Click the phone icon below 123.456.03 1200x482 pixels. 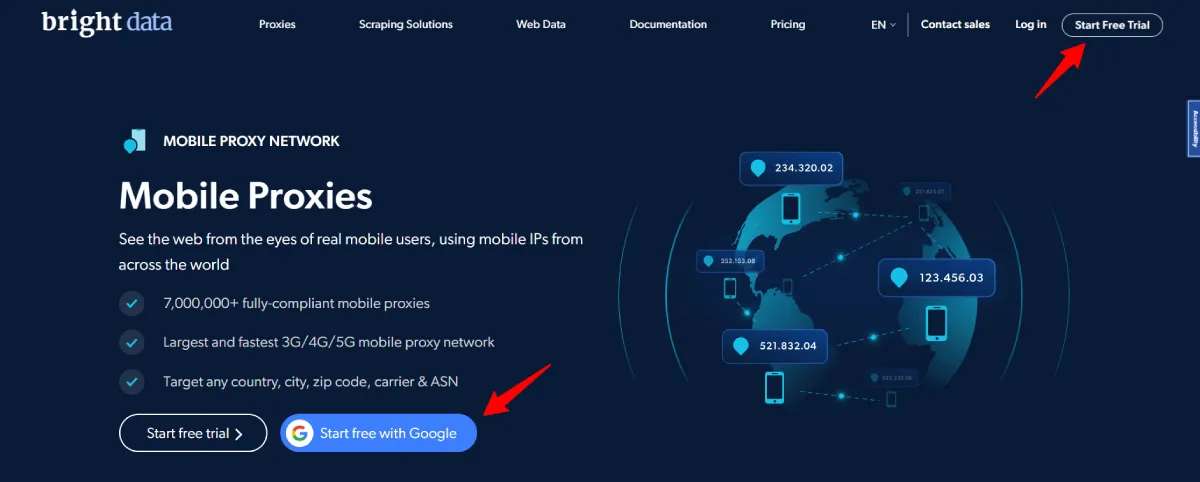[x=936, y=323]
